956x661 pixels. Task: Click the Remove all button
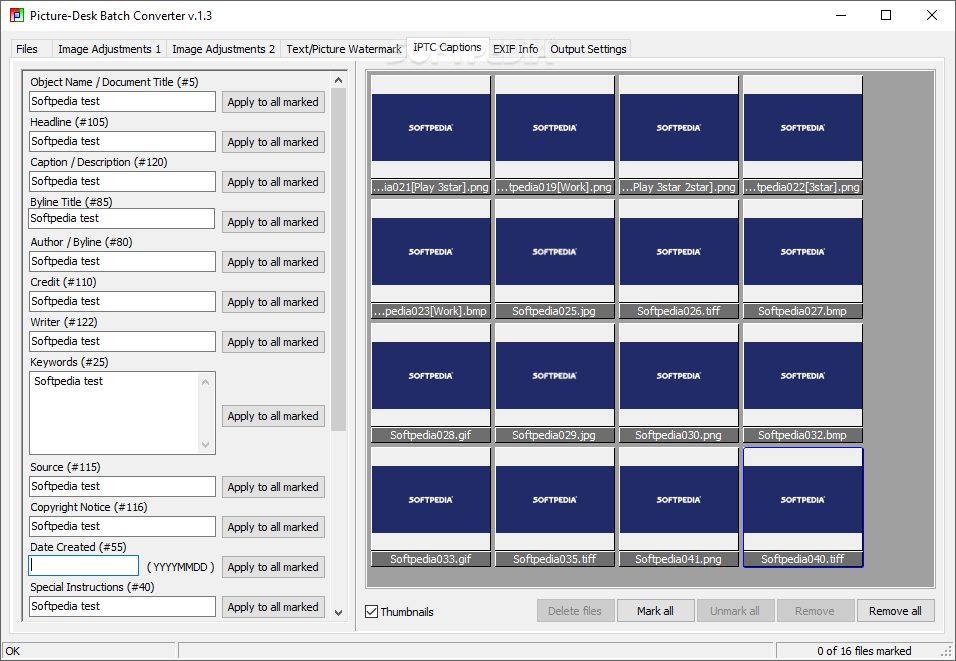pos(895,611)
